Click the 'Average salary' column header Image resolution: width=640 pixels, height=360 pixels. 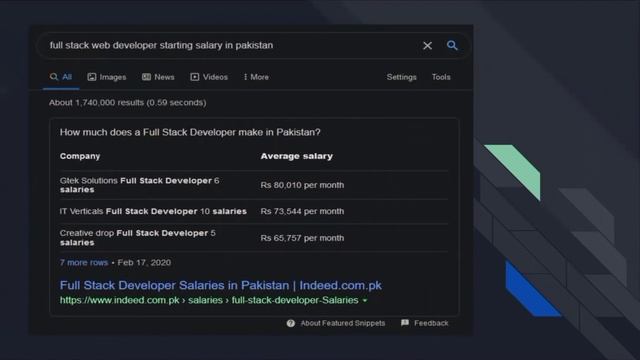297,156
